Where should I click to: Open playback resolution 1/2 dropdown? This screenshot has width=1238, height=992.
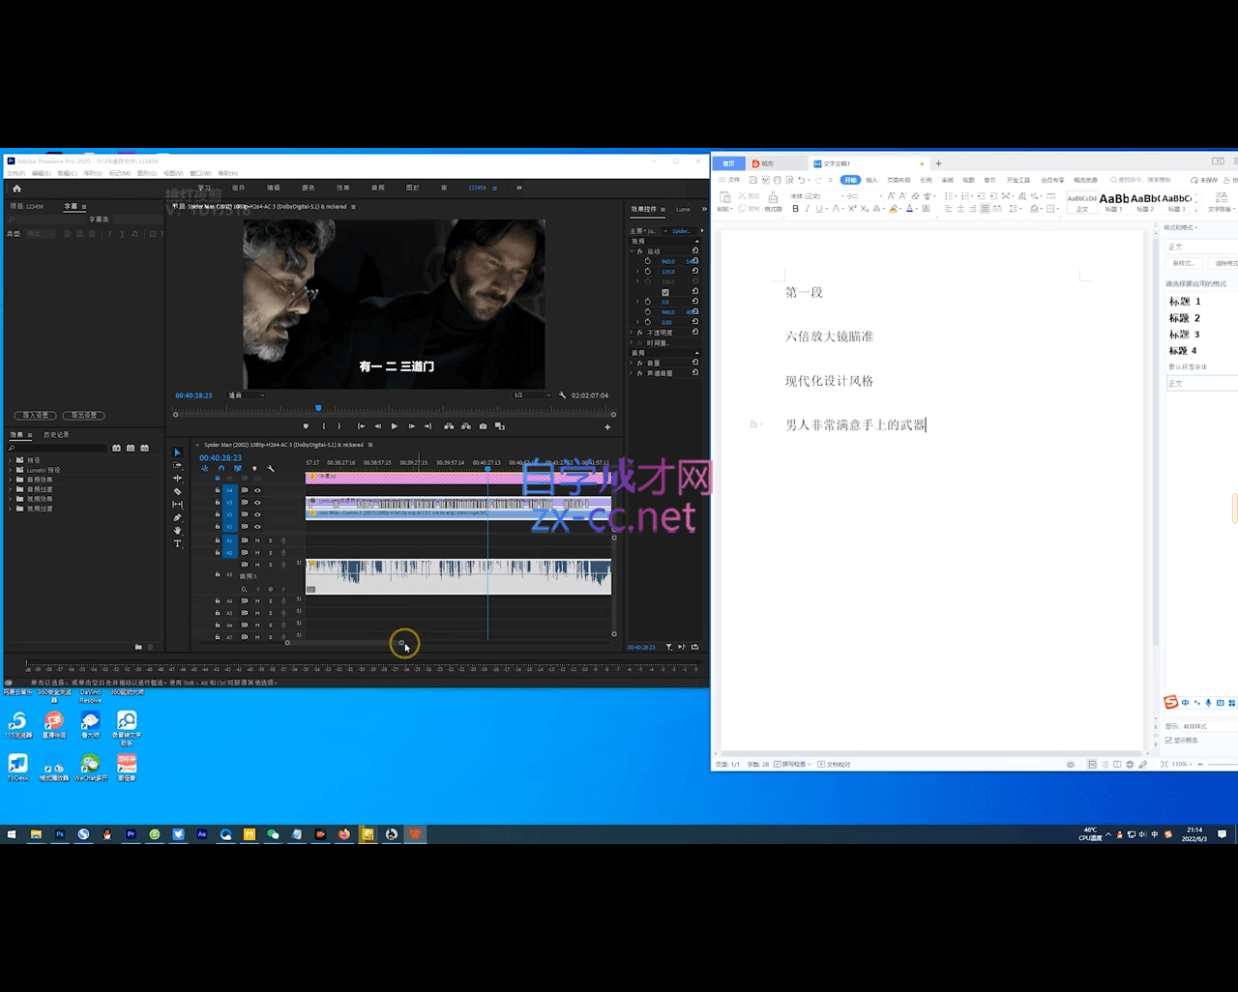(x=530, y=396)
